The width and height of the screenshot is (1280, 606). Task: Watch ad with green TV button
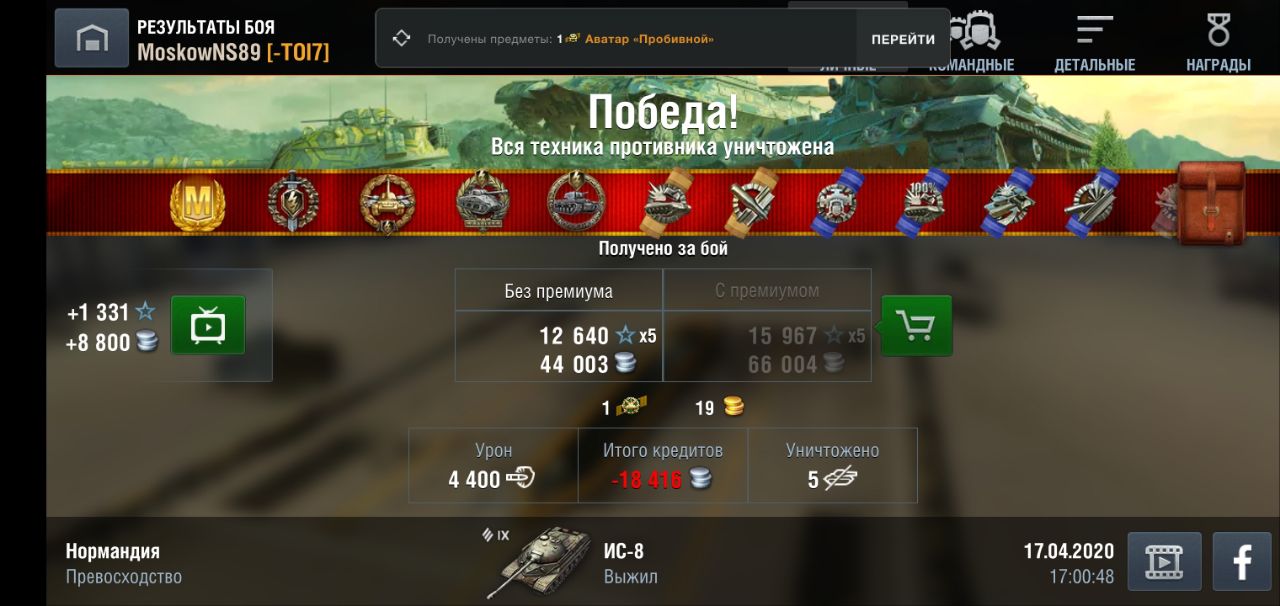(208, 325)
